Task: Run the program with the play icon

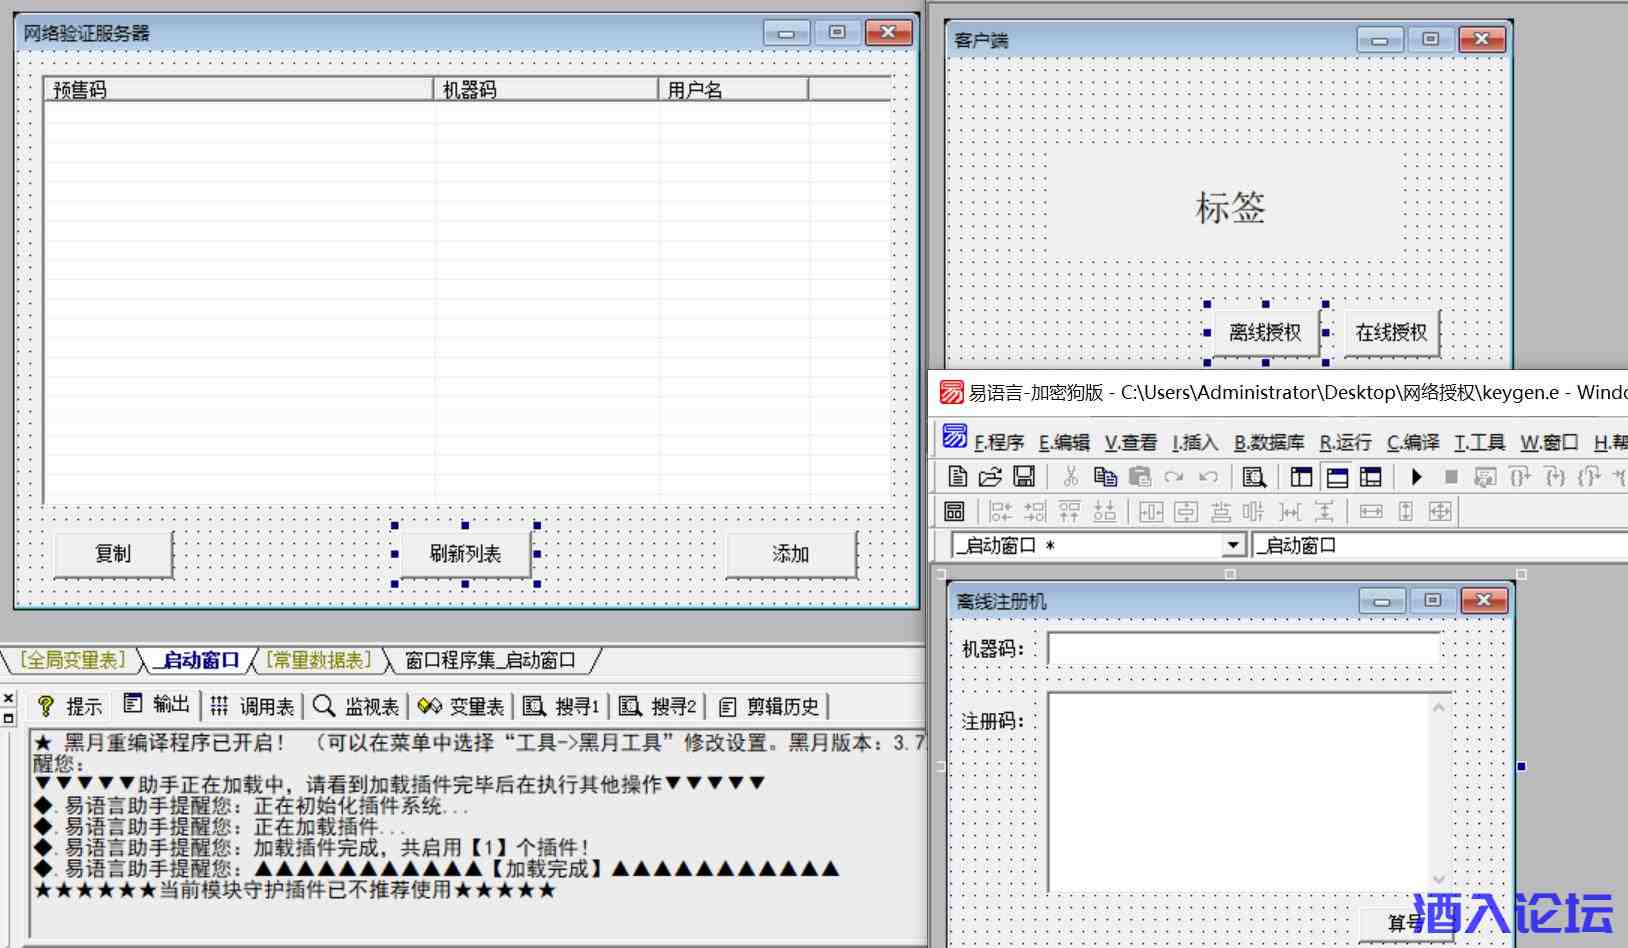Action: (1416, 477)
